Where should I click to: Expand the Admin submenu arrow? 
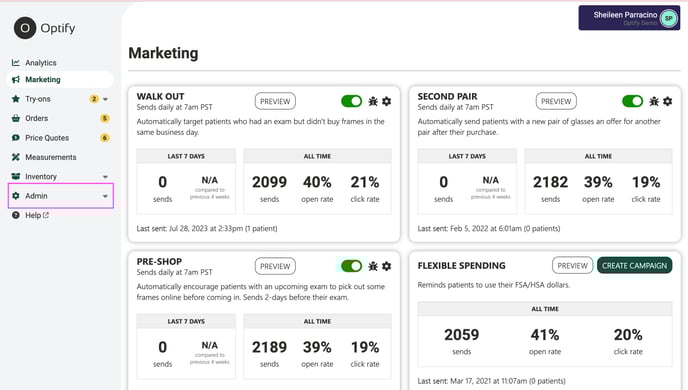pyautogui.click(x=105, y=196)
